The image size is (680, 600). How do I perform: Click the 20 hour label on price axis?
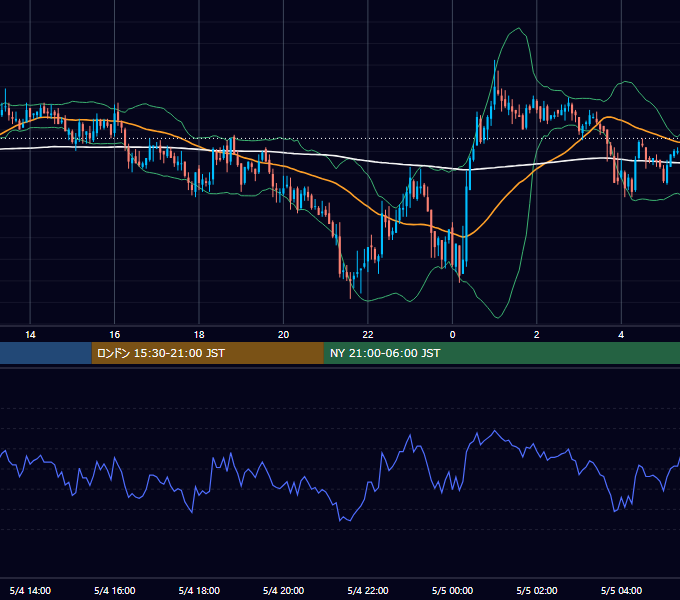point(283,335)
